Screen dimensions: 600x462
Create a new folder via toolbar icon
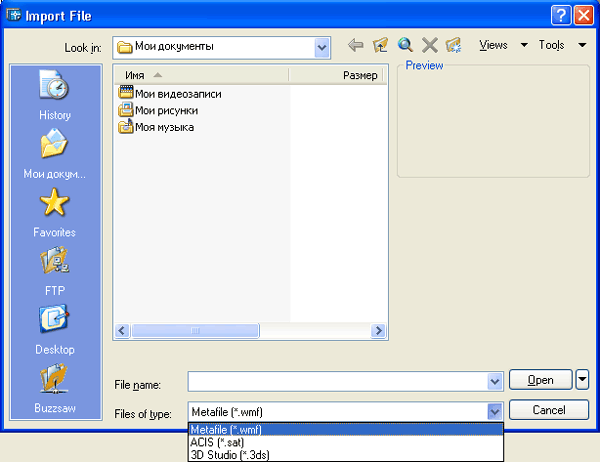pos(454,45)
